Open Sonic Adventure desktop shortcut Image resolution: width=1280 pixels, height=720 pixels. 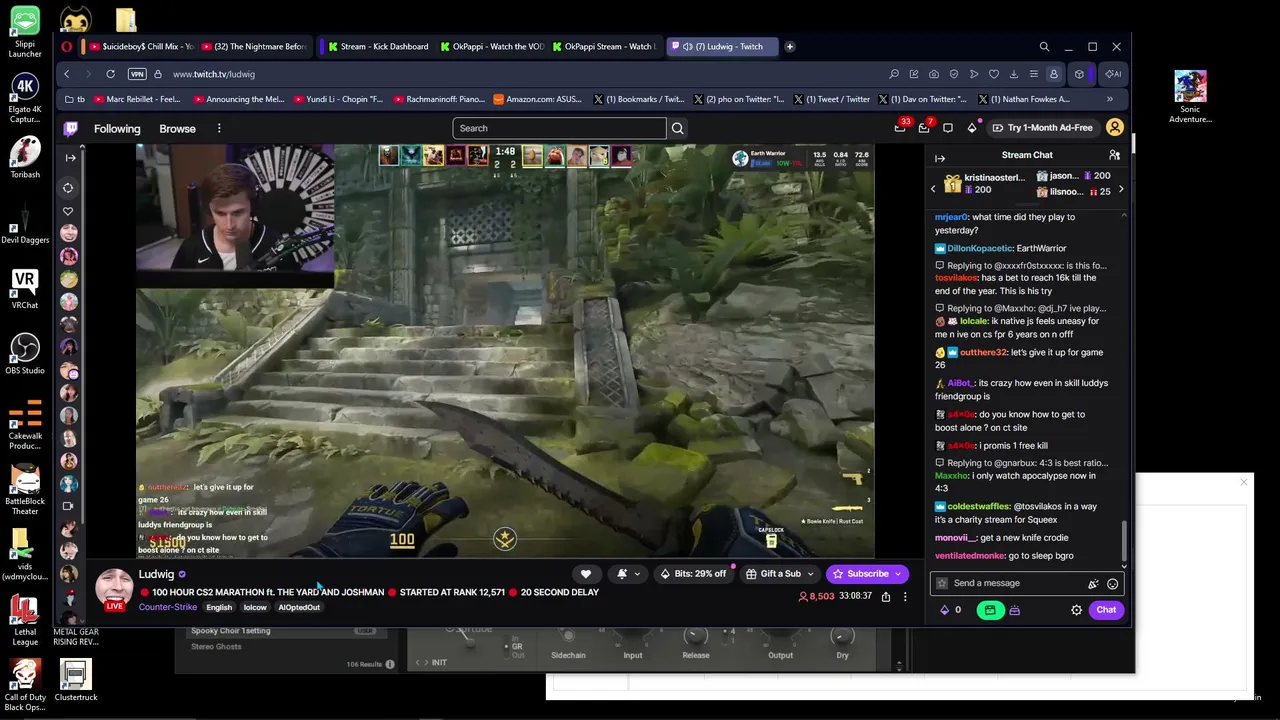click(1190, 97)
